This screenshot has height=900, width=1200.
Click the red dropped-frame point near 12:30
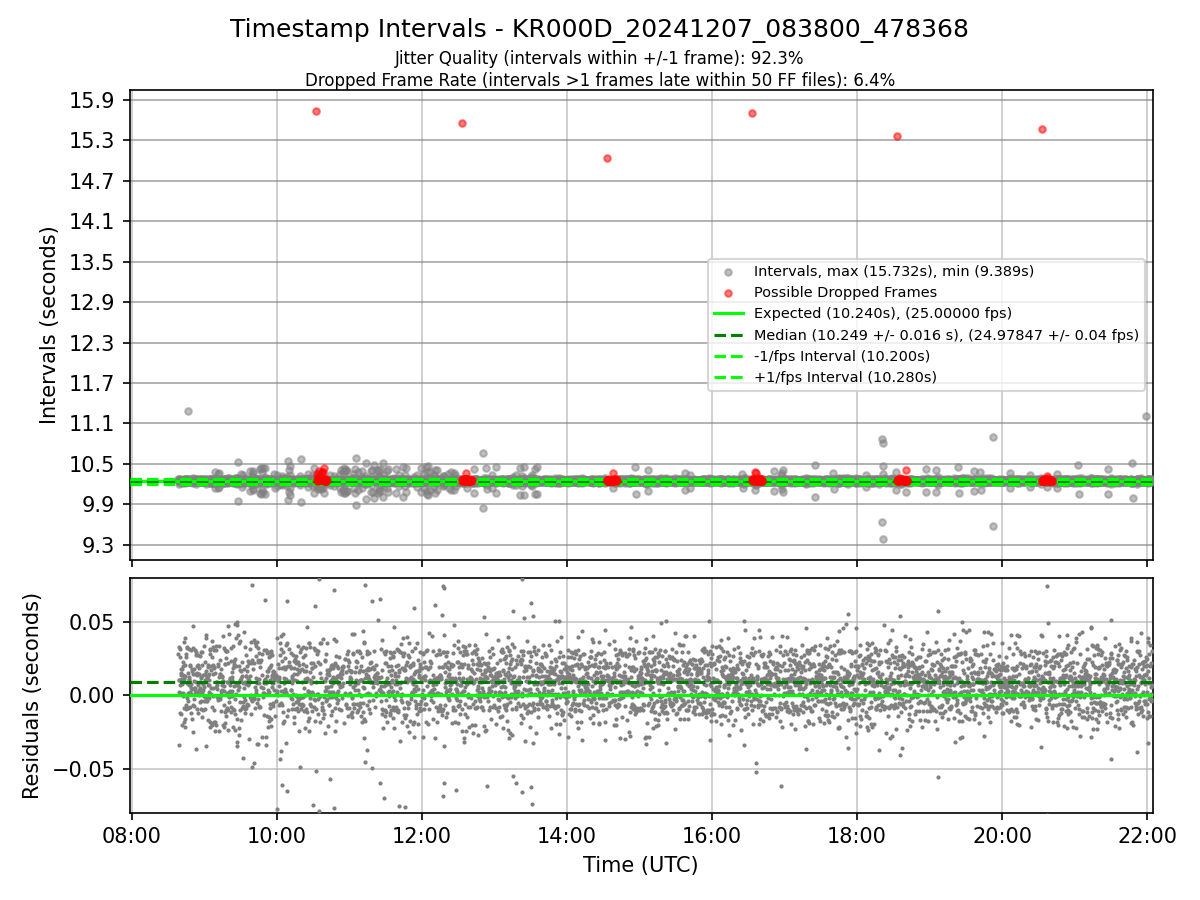click(x=462, y=123)
